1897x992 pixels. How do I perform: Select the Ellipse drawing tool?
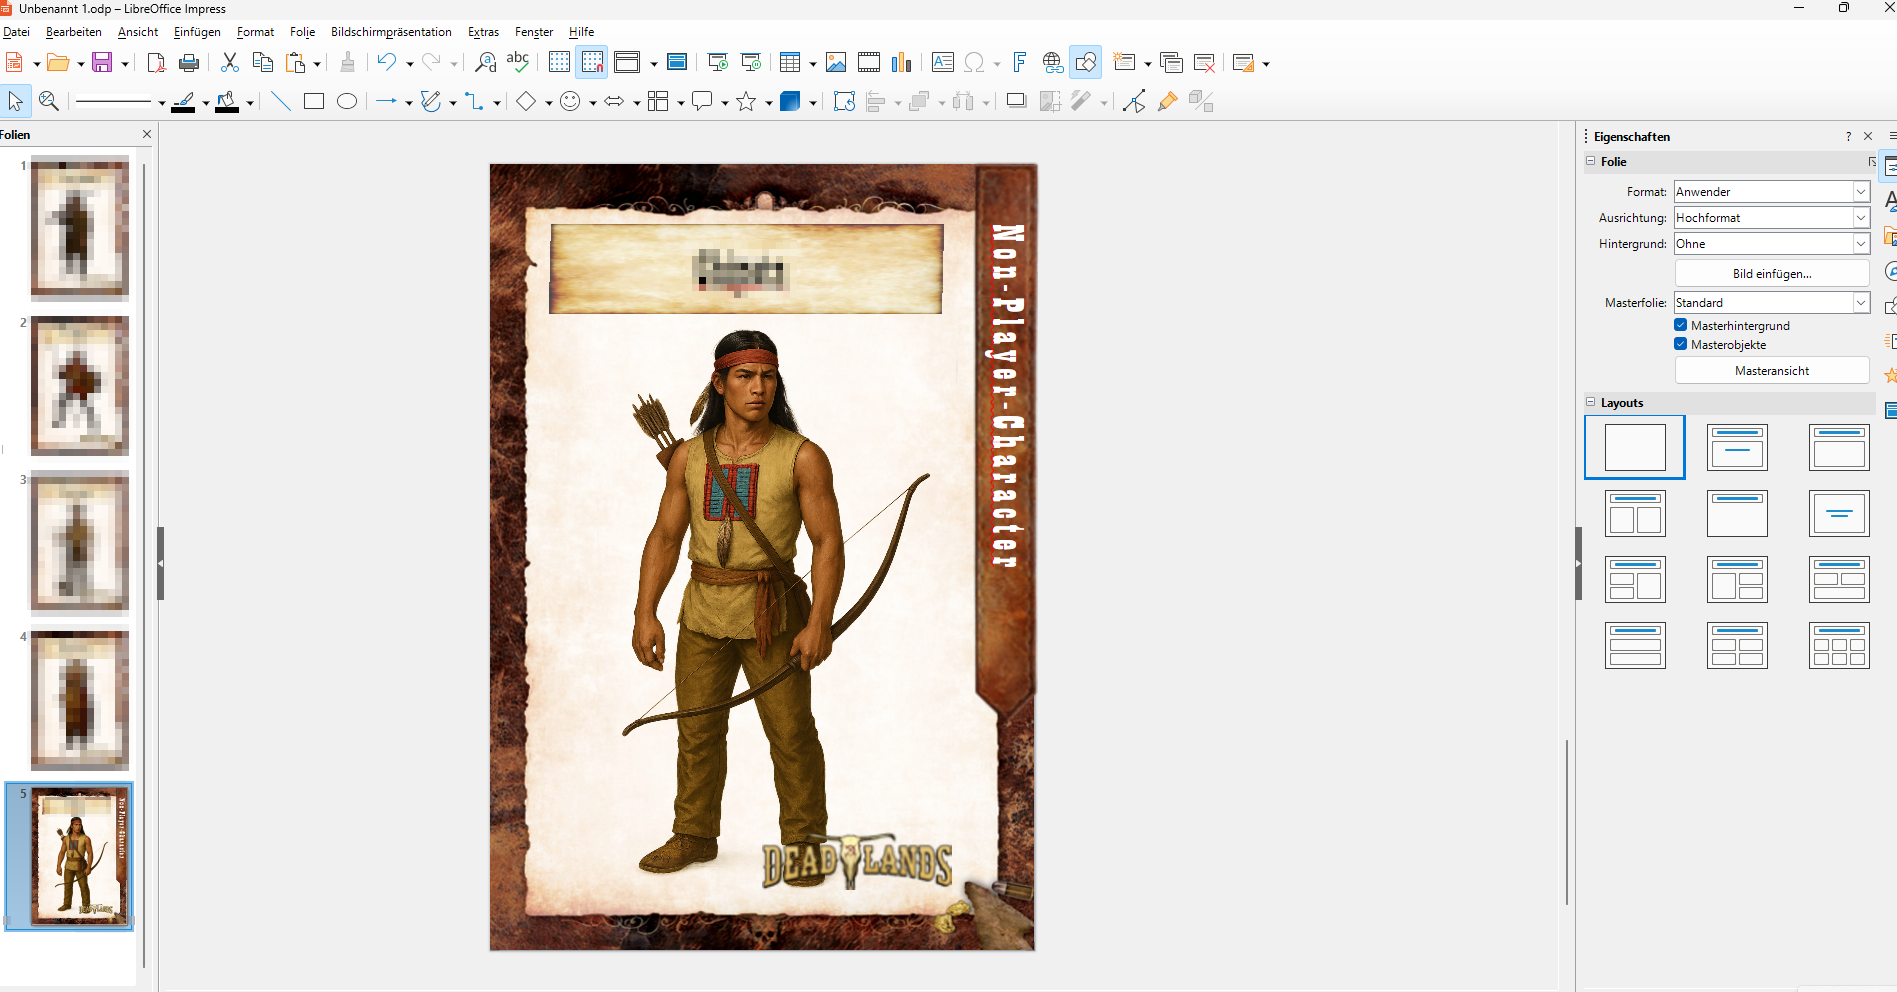347,102
